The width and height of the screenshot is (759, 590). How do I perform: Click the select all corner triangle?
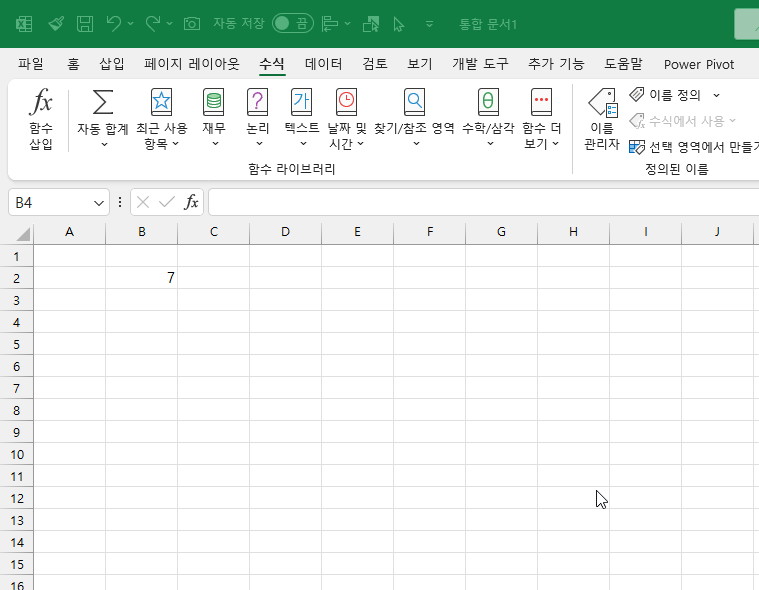point(23,234)
